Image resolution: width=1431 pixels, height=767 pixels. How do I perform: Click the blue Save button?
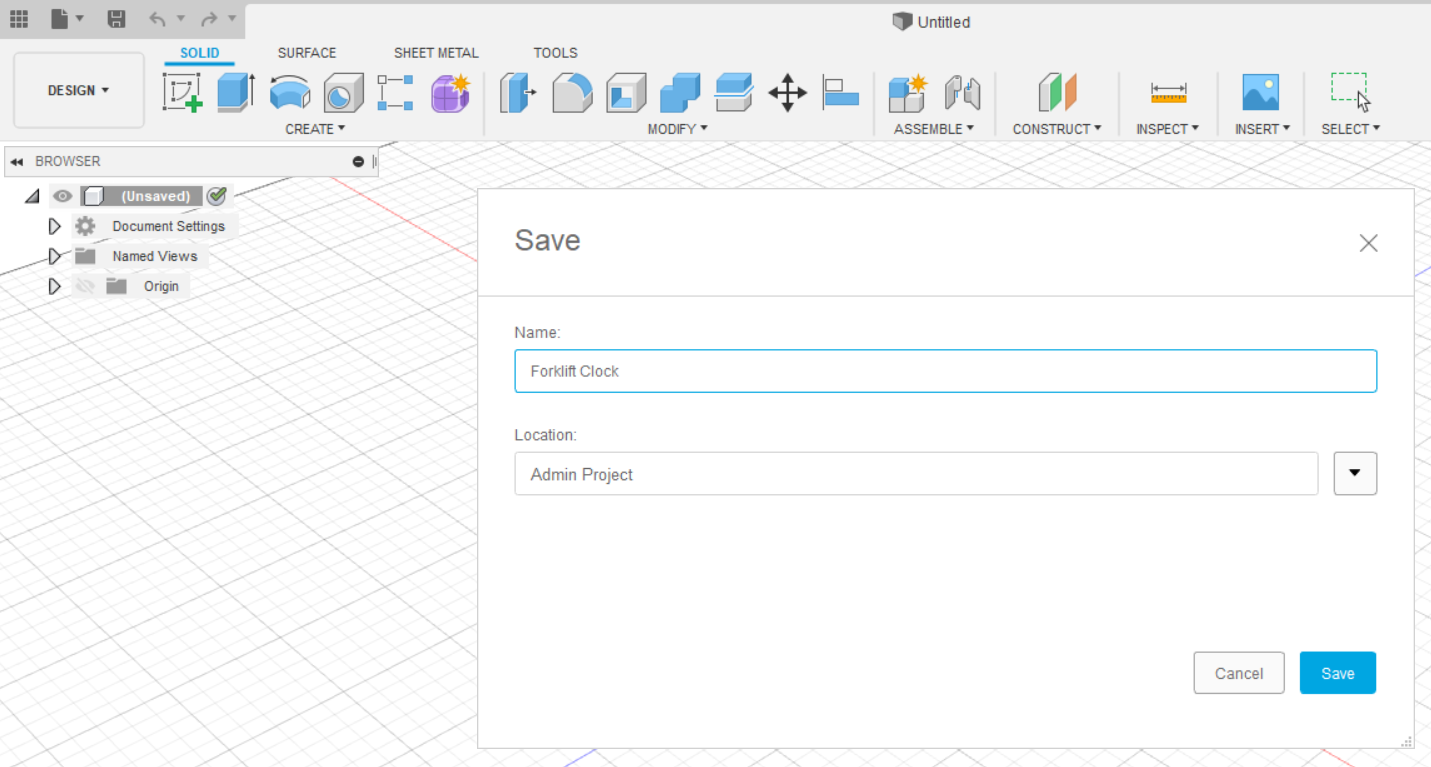pos(1338,673)
